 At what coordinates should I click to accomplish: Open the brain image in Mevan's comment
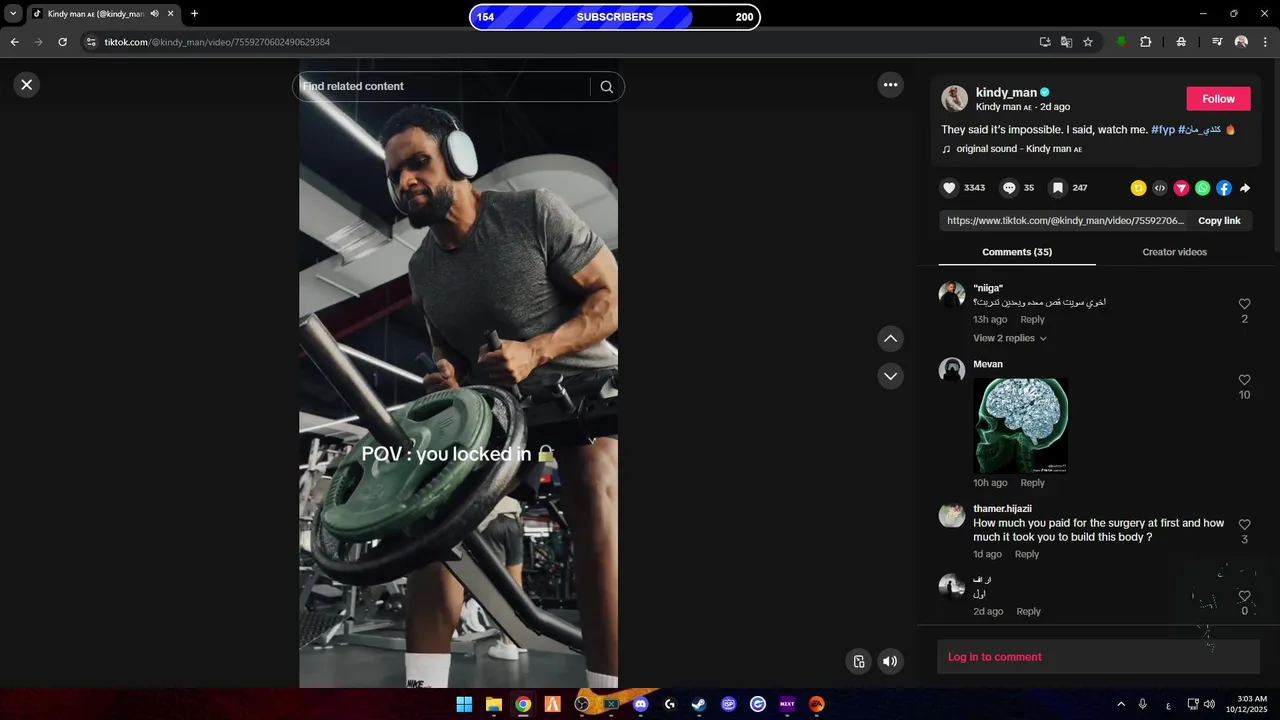(1021, 425)
